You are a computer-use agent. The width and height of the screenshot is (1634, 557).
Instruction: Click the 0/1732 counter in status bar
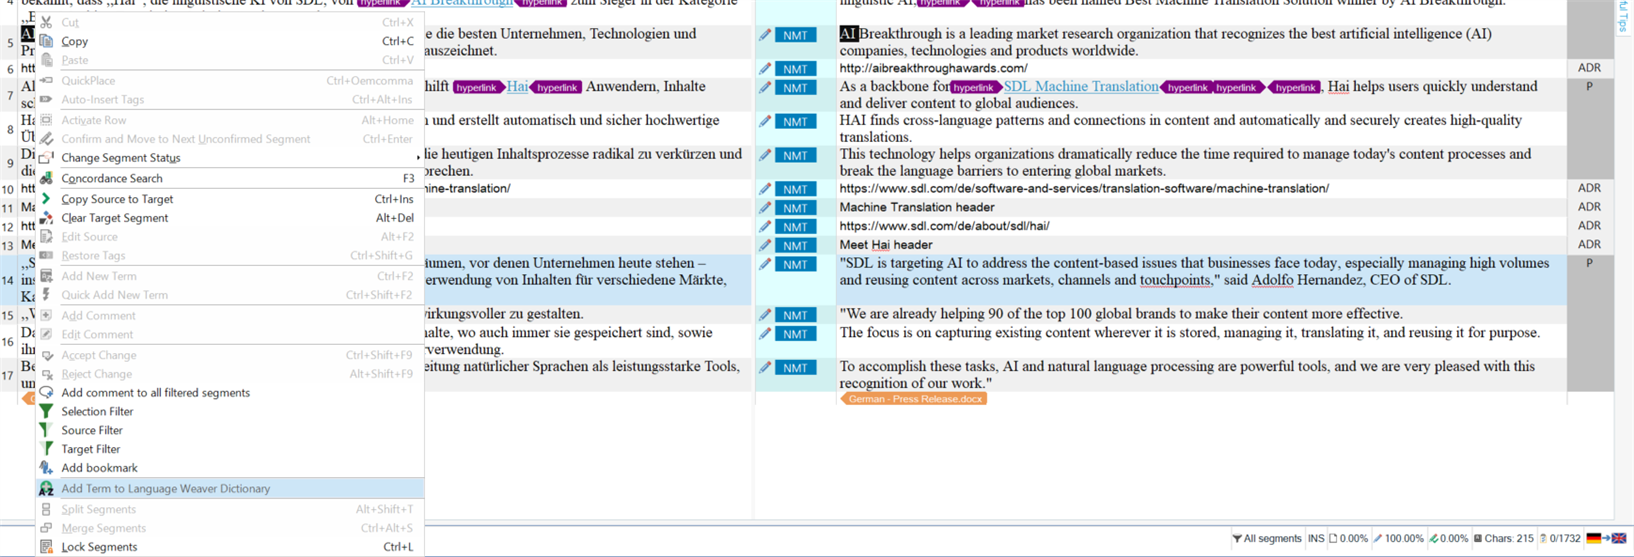[1559, 539]
